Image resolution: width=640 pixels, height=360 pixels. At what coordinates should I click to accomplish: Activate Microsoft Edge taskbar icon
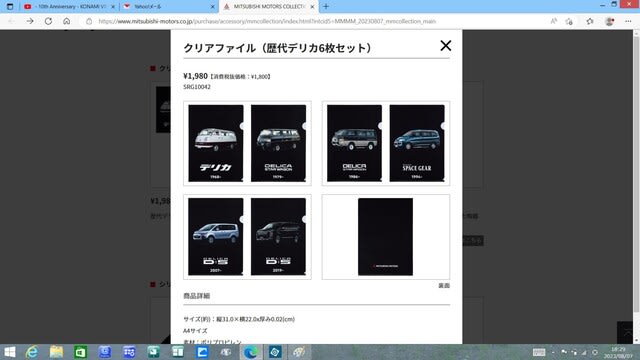point(250,352)
